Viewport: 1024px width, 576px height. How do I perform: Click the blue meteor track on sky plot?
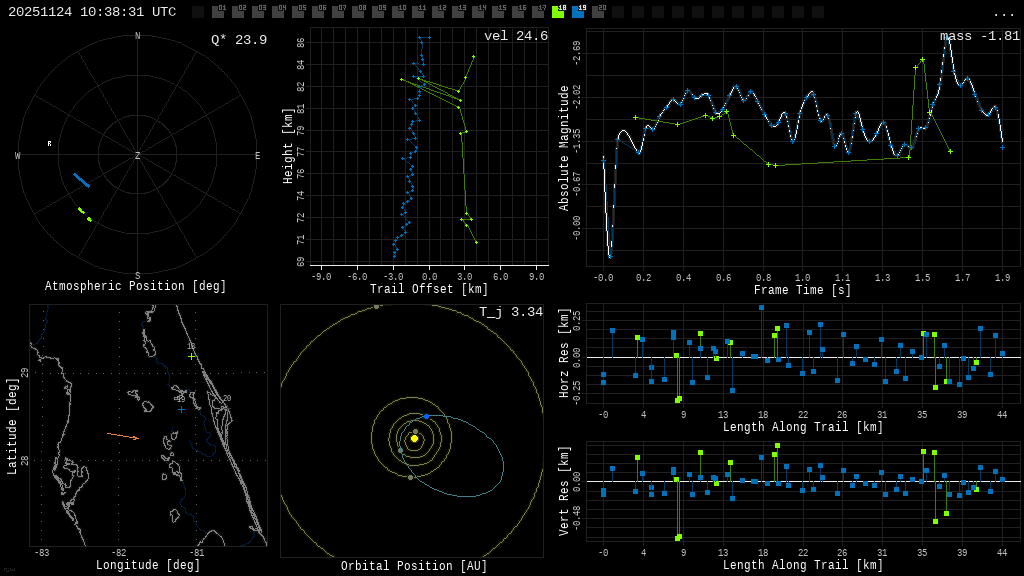[x=81, y=180]
